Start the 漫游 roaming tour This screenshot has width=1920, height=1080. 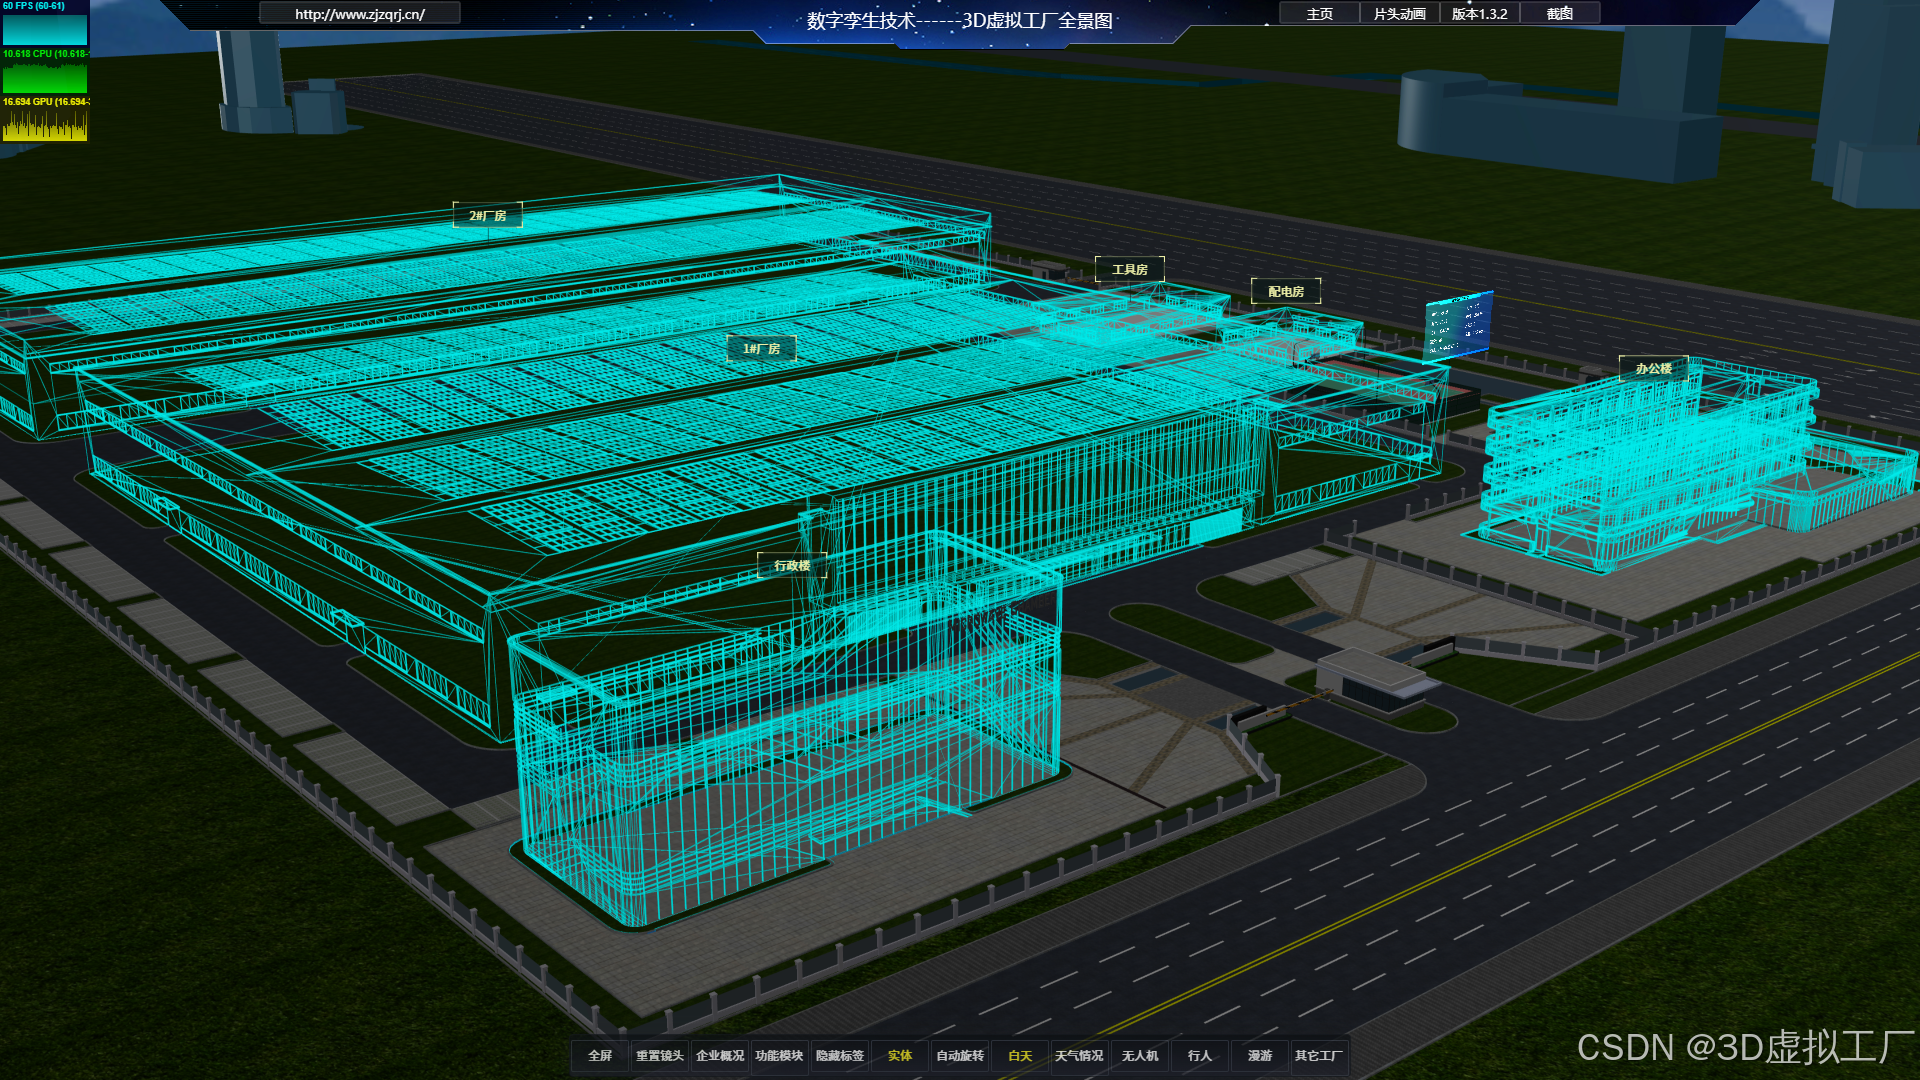[x=1259, y=1056]
